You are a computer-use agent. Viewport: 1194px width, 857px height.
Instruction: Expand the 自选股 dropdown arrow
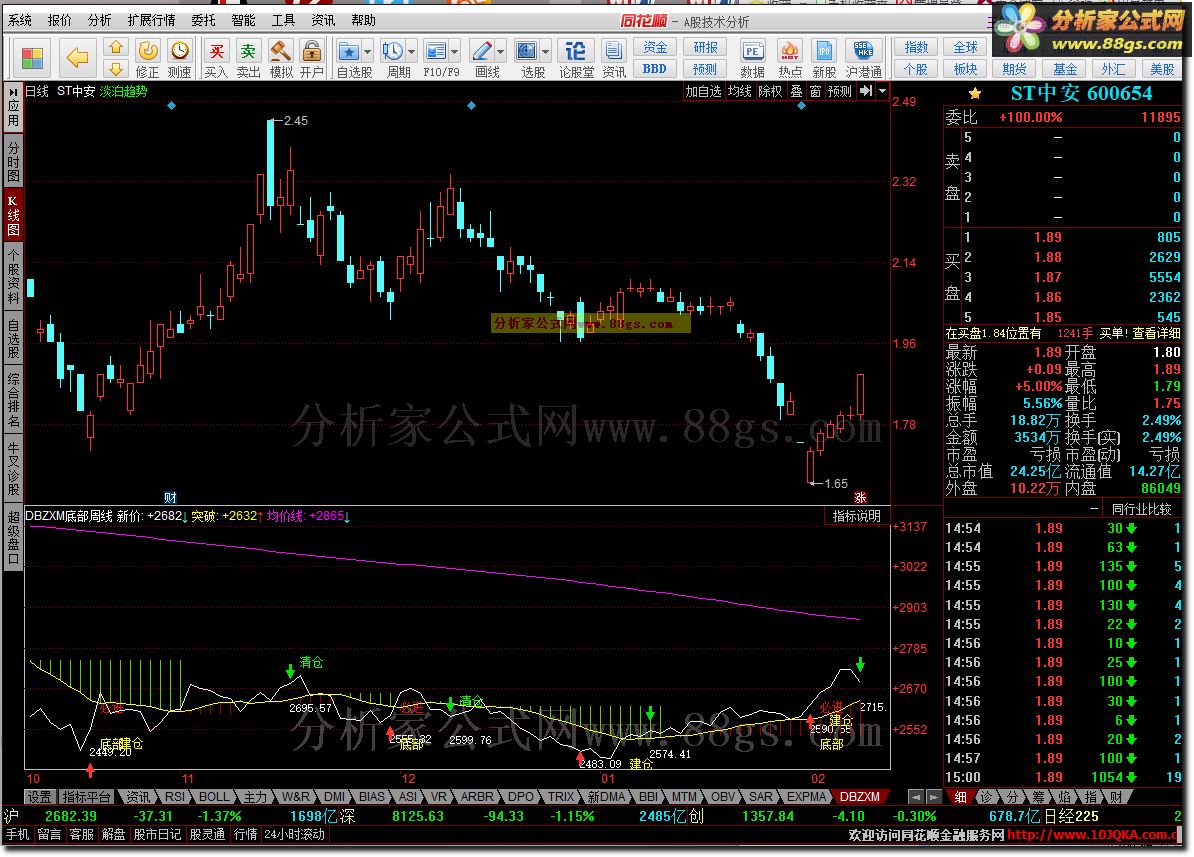pos(368,52)
